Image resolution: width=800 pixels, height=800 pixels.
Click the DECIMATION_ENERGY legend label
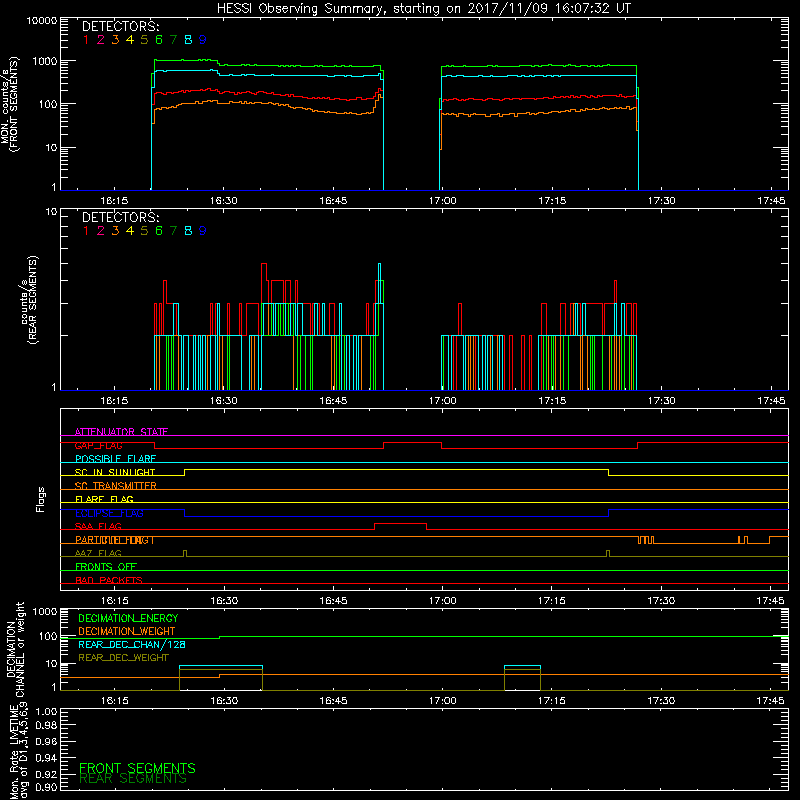[x=128, y=618]
